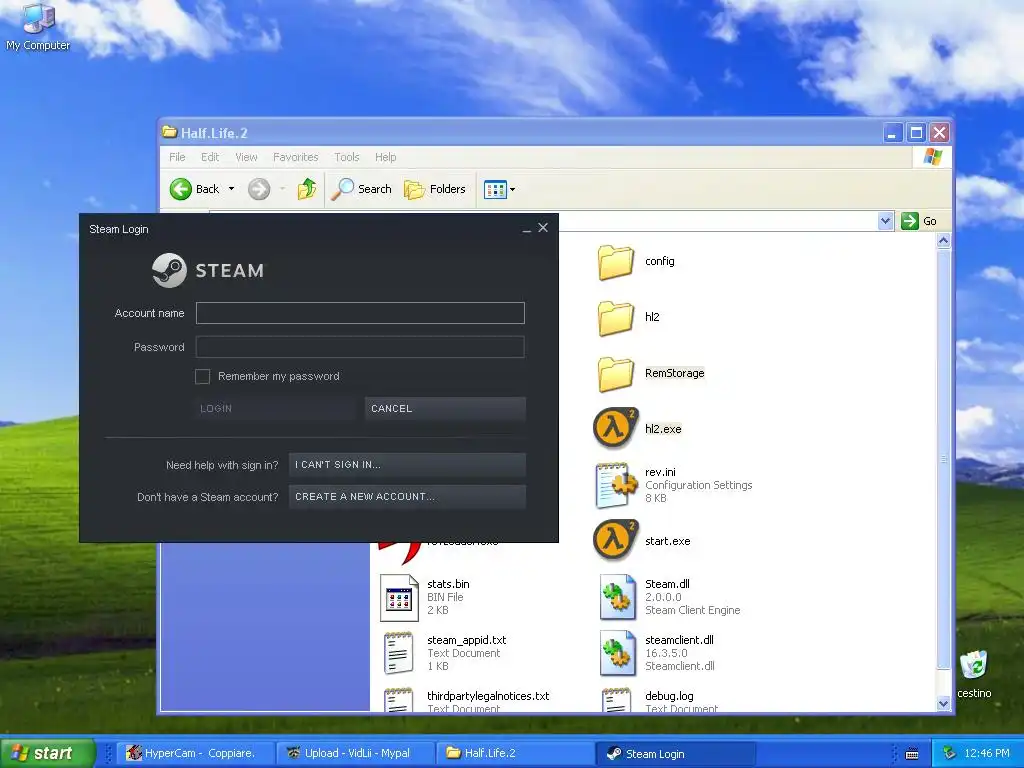The image size is (1024, 768).
Task: Click the 12:46 PM clock
Action: pyautogui.click(x=987, y=753)
